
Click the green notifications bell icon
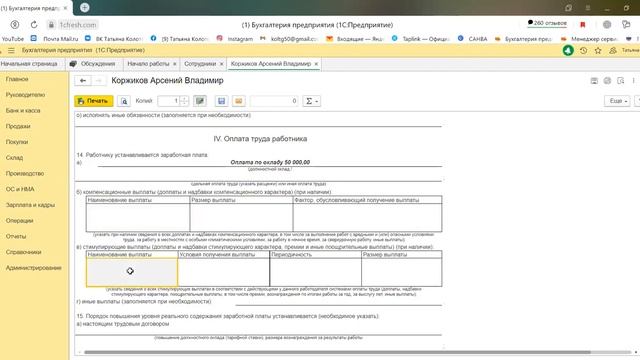(x=568, y=50)
